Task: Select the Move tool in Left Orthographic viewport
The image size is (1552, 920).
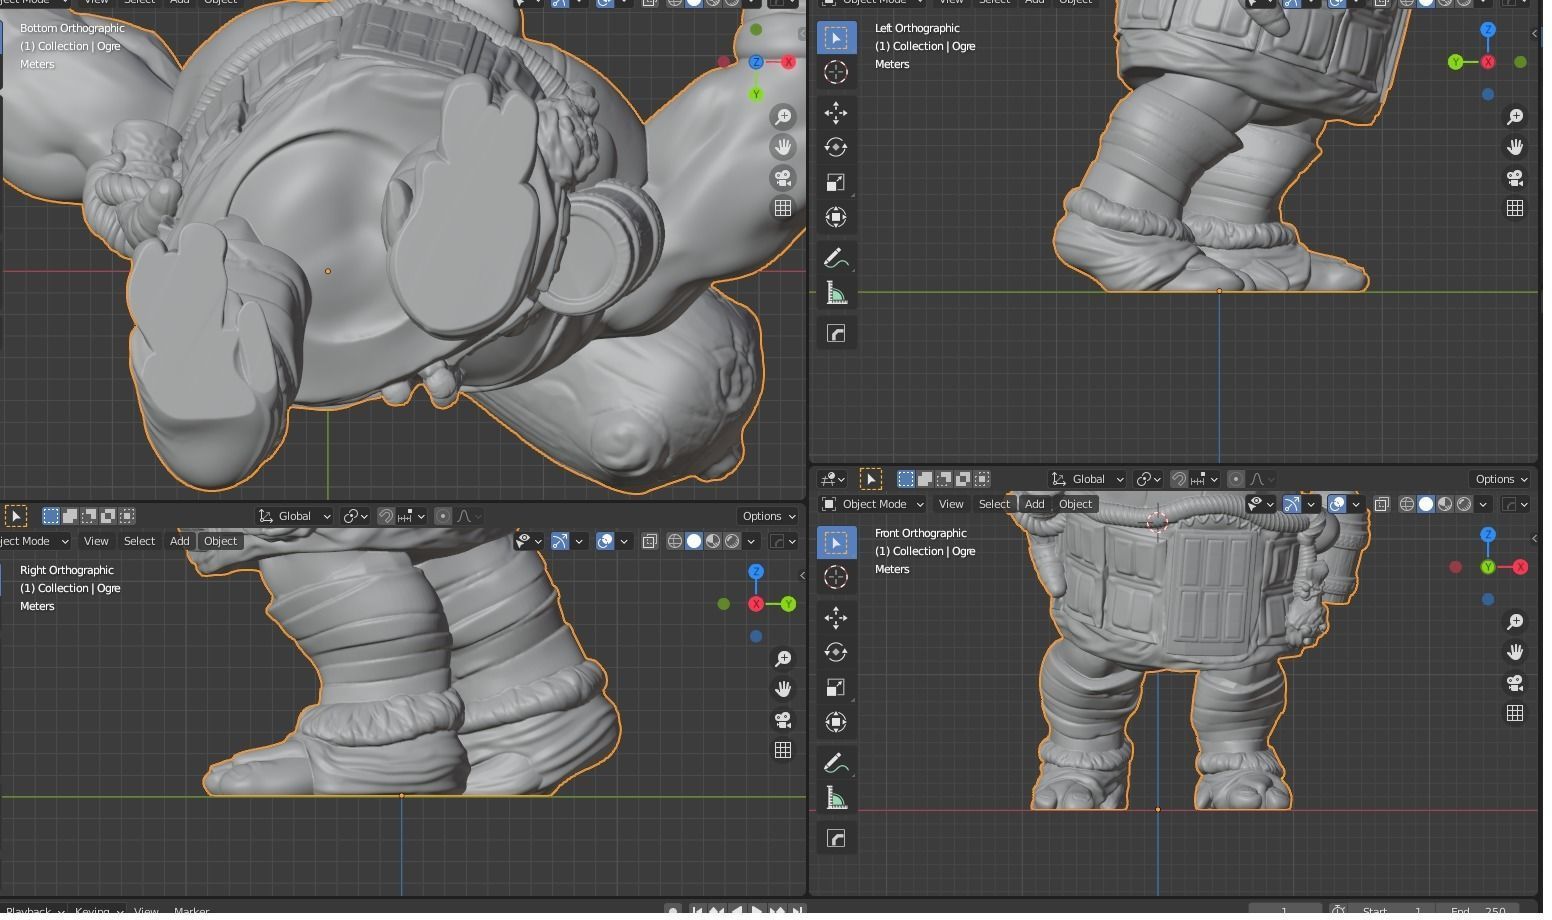Action: (x=836, y=113)
